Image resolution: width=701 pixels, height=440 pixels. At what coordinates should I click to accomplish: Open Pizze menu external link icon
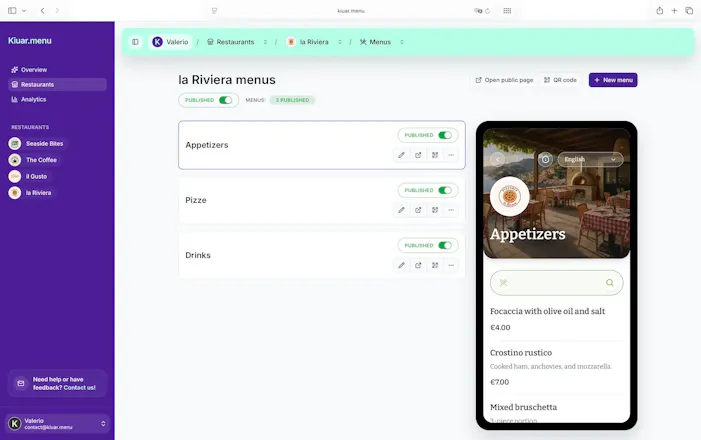click(x=418, y=210)
